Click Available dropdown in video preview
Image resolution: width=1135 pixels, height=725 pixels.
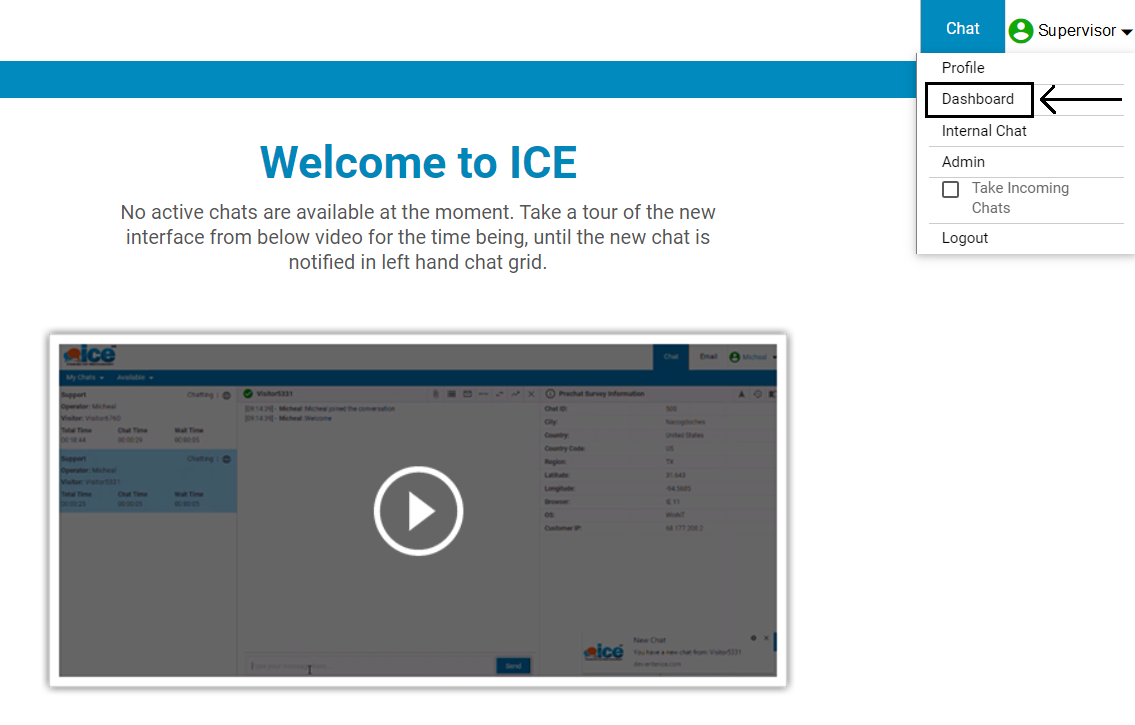(135, 378)
